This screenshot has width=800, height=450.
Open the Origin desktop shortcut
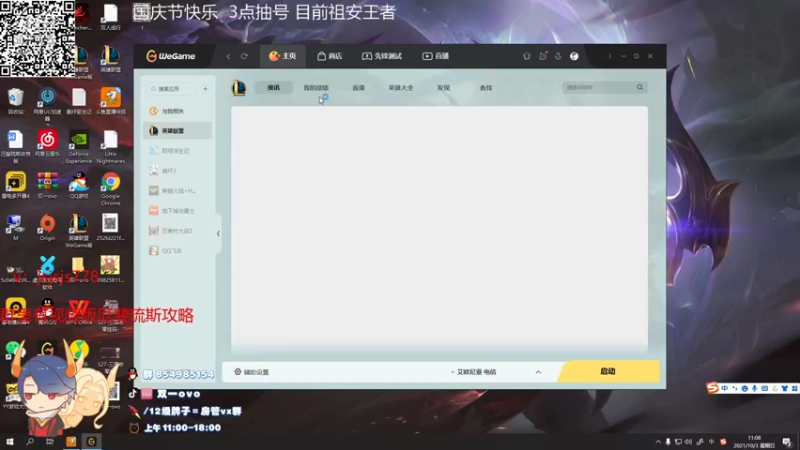pos(47,227)
